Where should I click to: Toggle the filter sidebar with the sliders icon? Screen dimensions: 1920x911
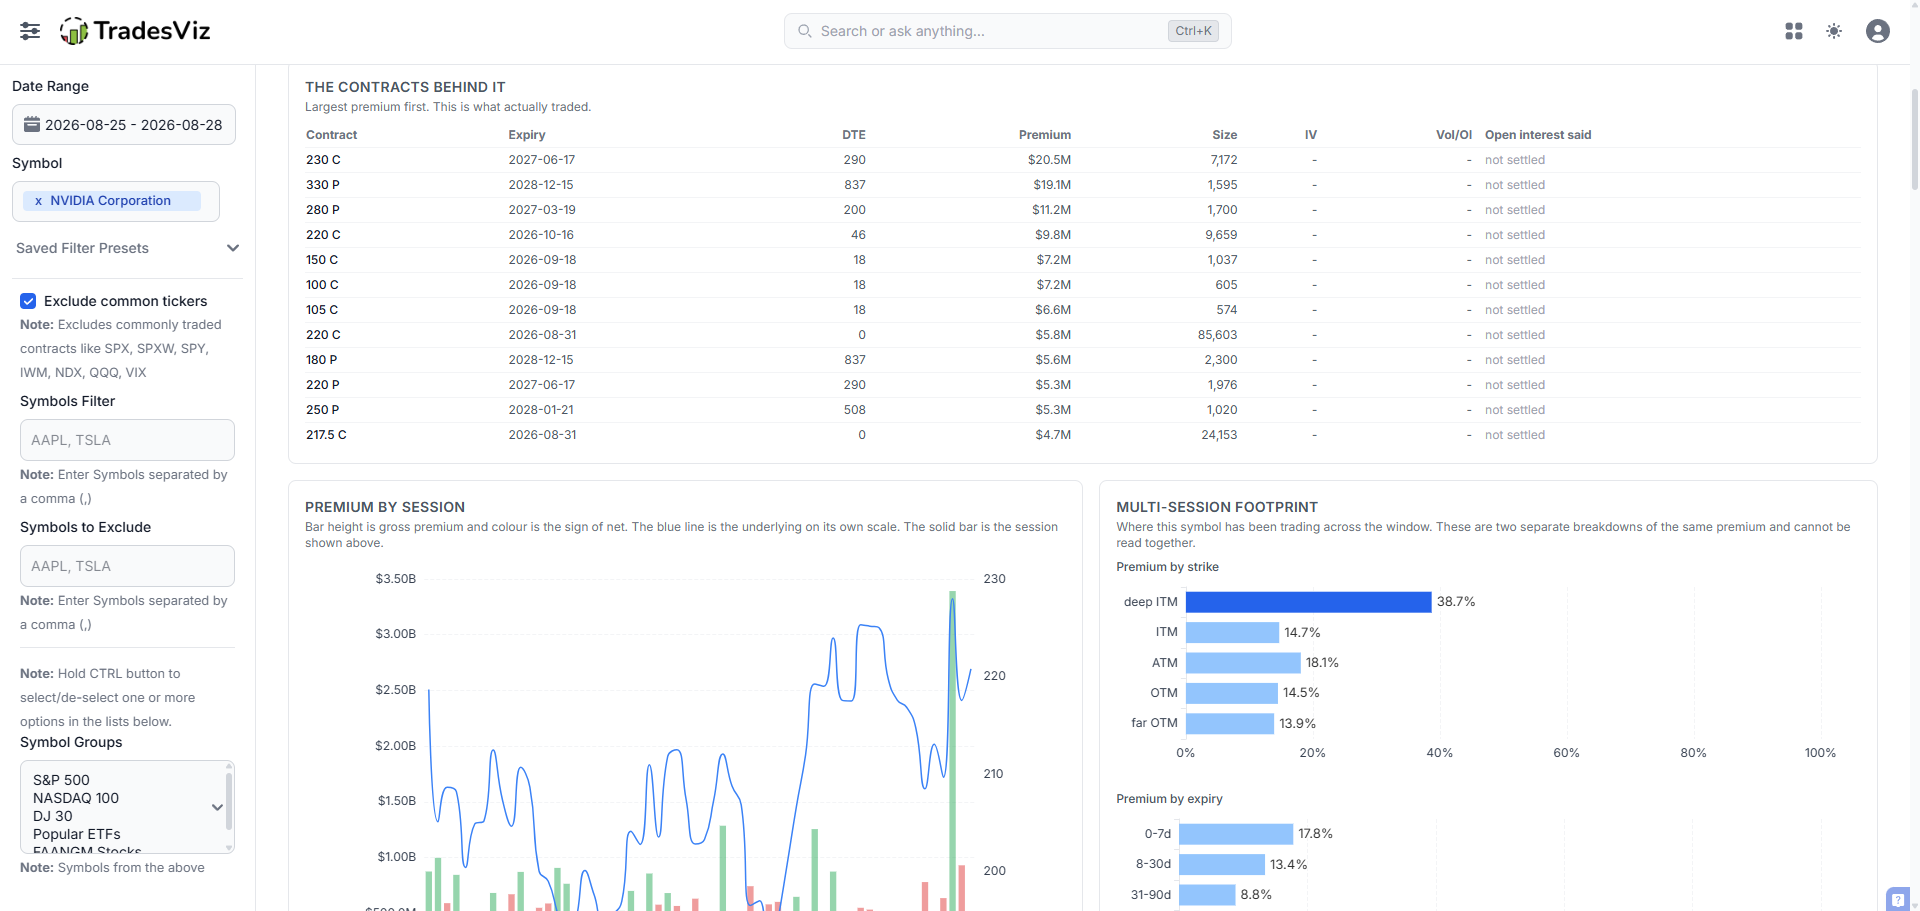pos(30,31)
